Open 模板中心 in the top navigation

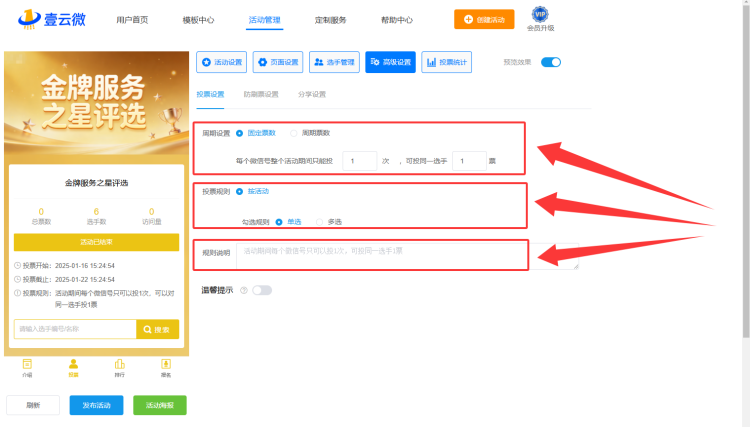tap(198, 20)
